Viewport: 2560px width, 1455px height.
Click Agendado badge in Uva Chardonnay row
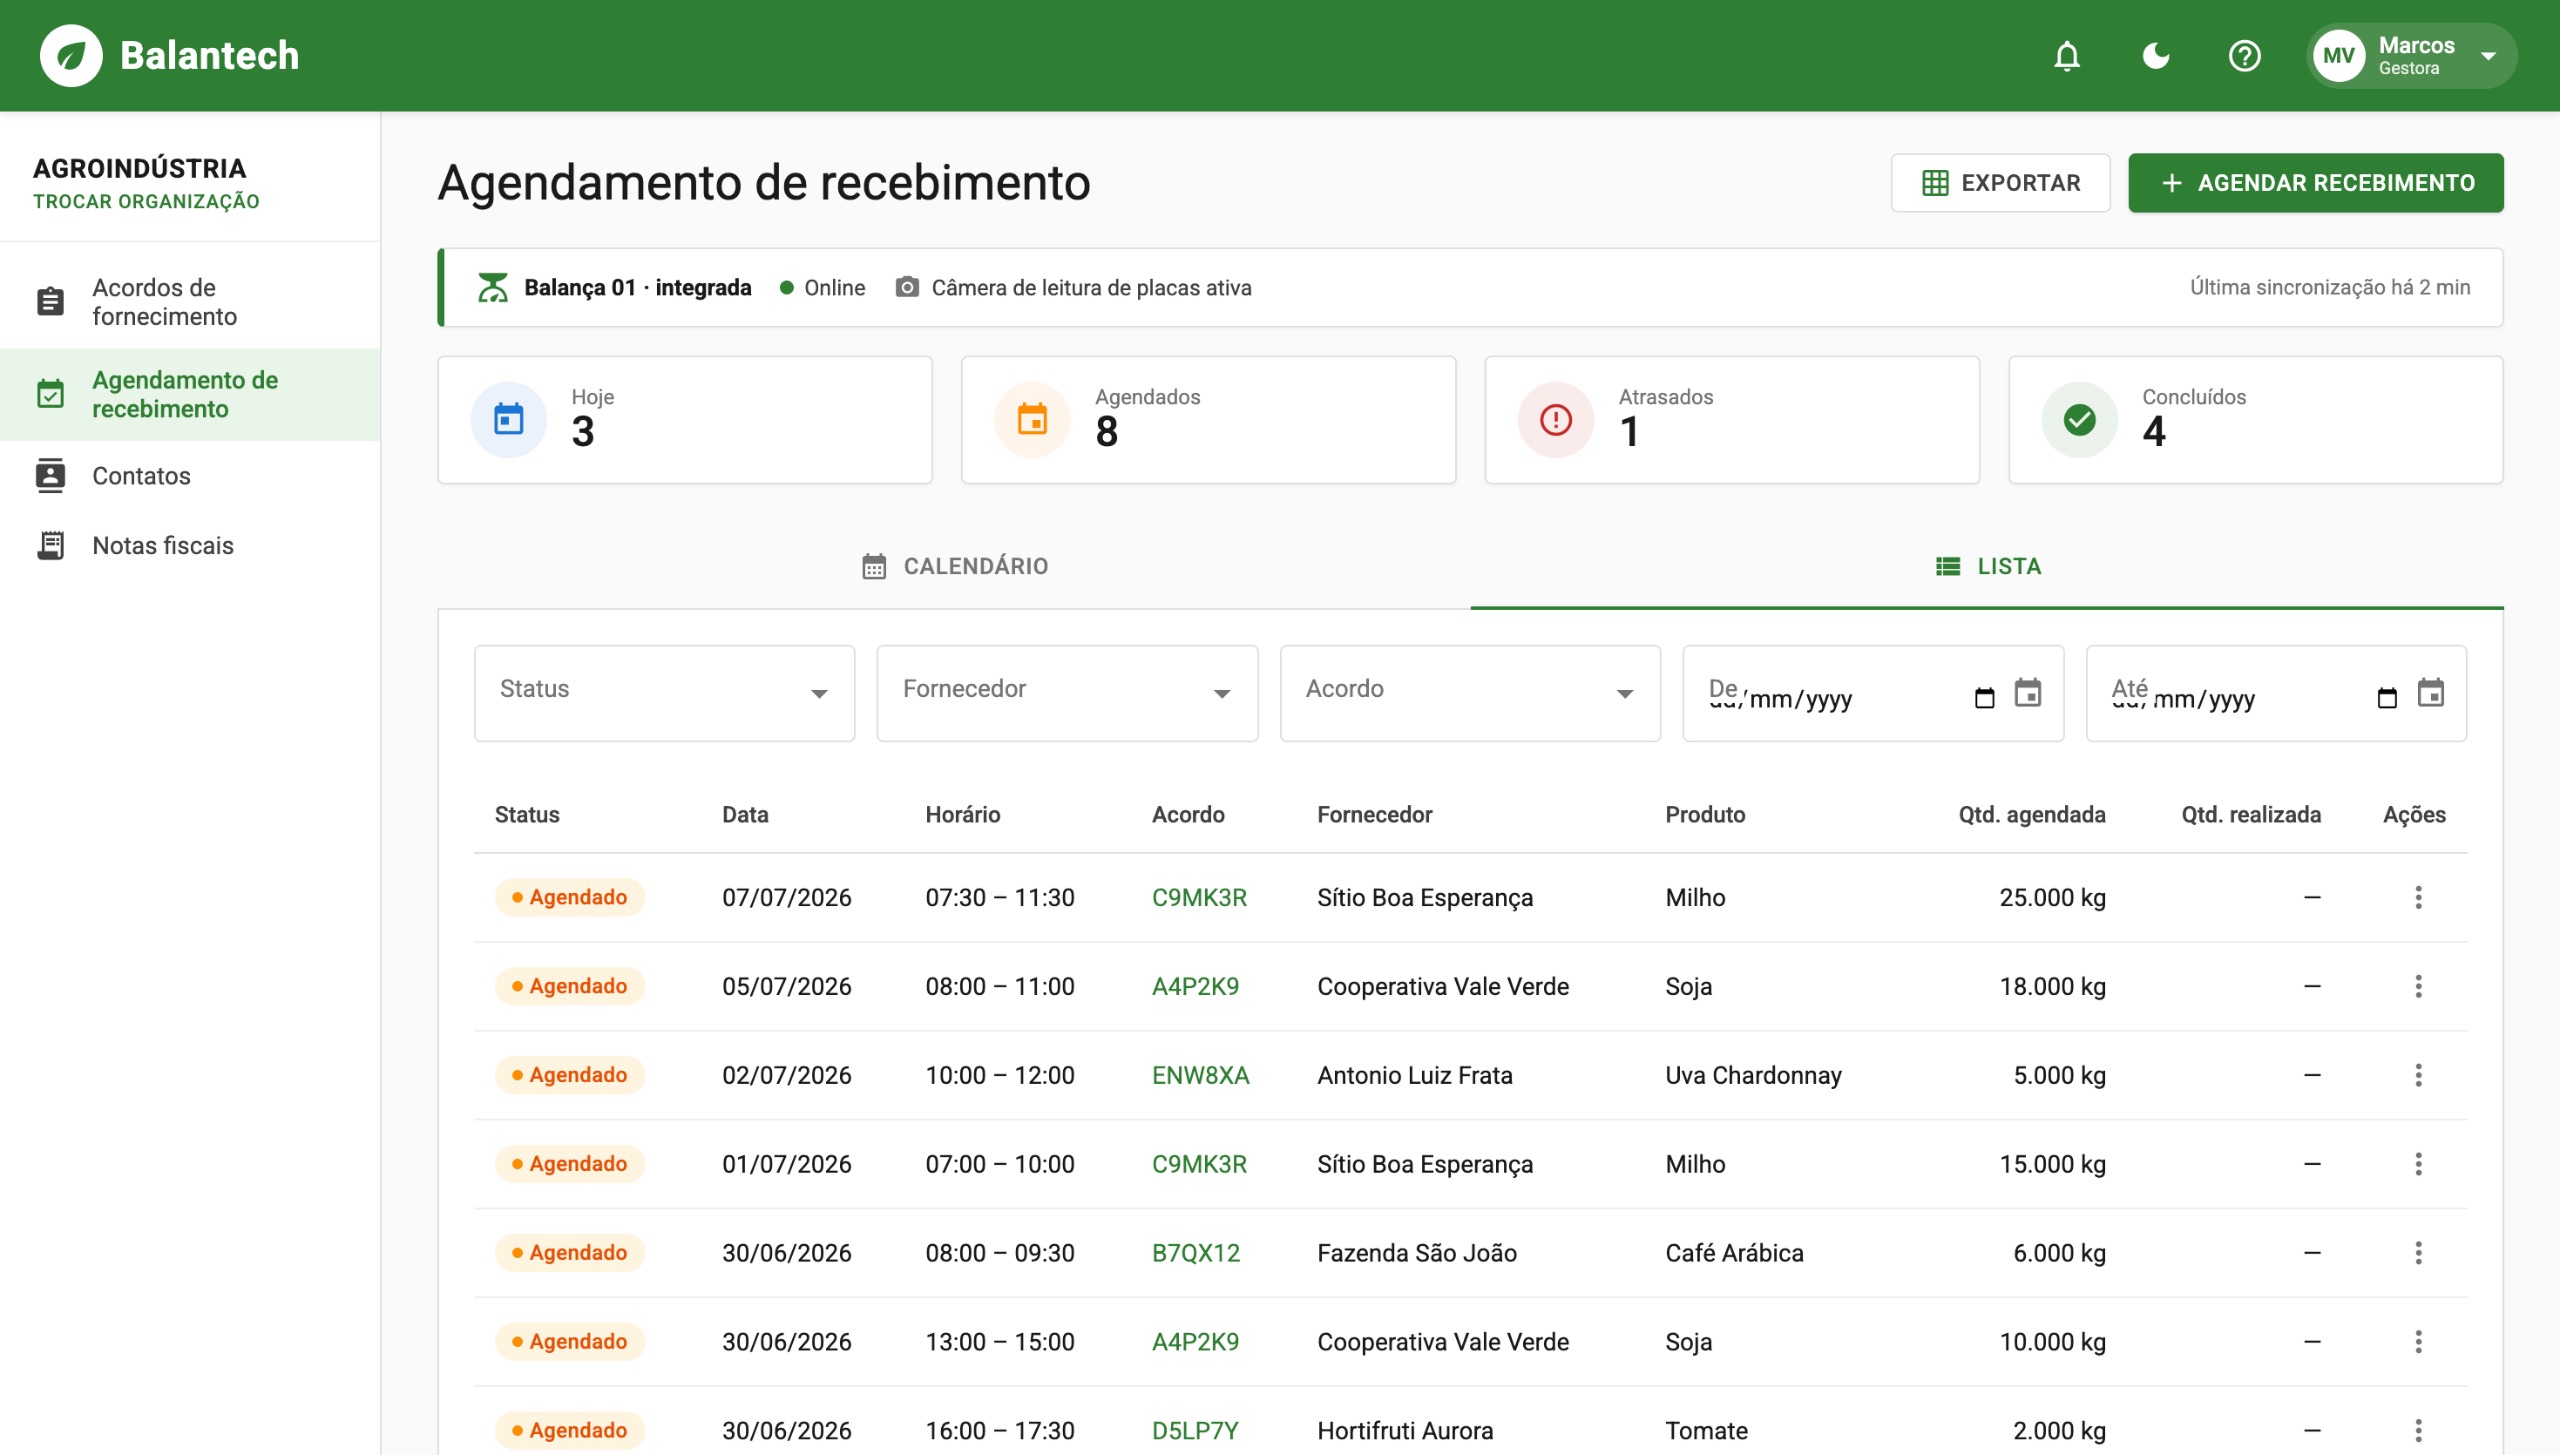570,1075
